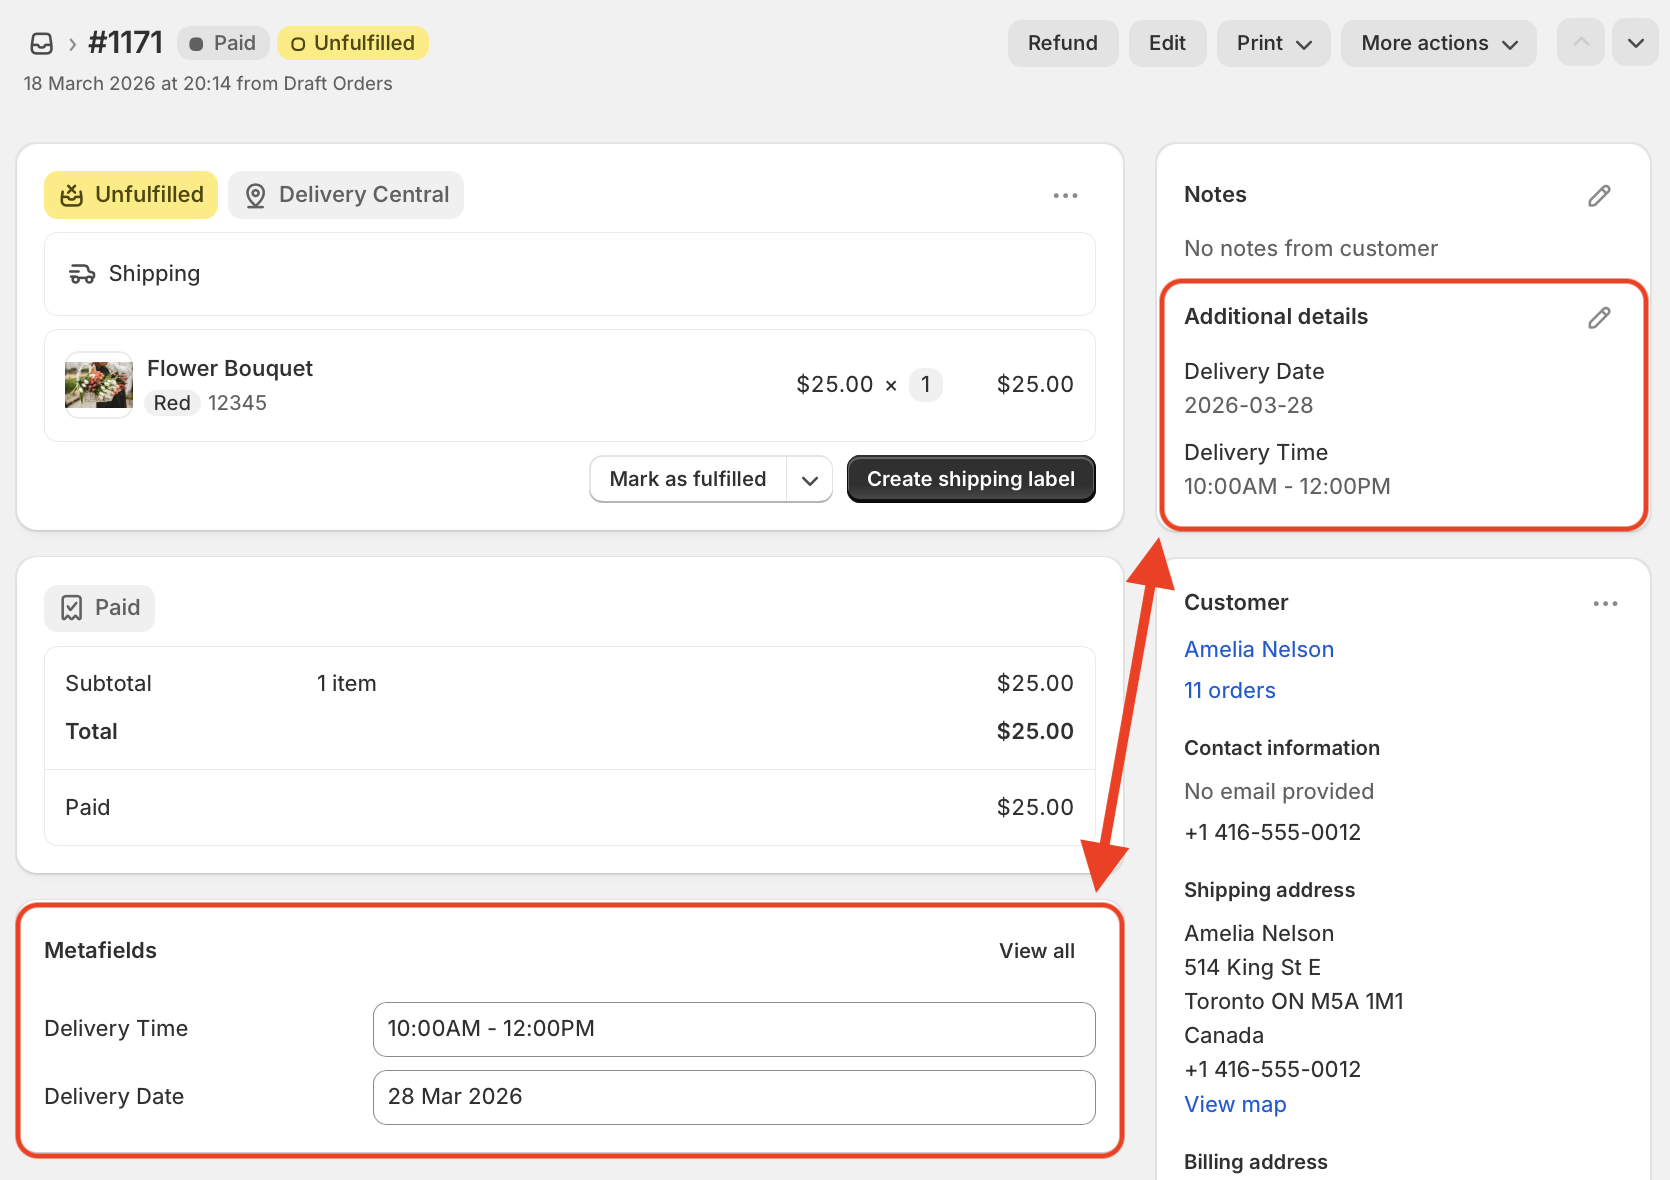Open the 11 orders link
The image size is (1670, 1180).
1230,690
